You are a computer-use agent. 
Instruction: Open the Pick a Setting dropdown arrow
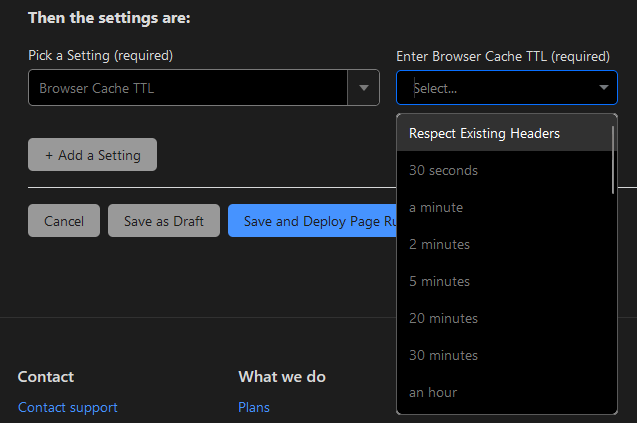[363, 88]
